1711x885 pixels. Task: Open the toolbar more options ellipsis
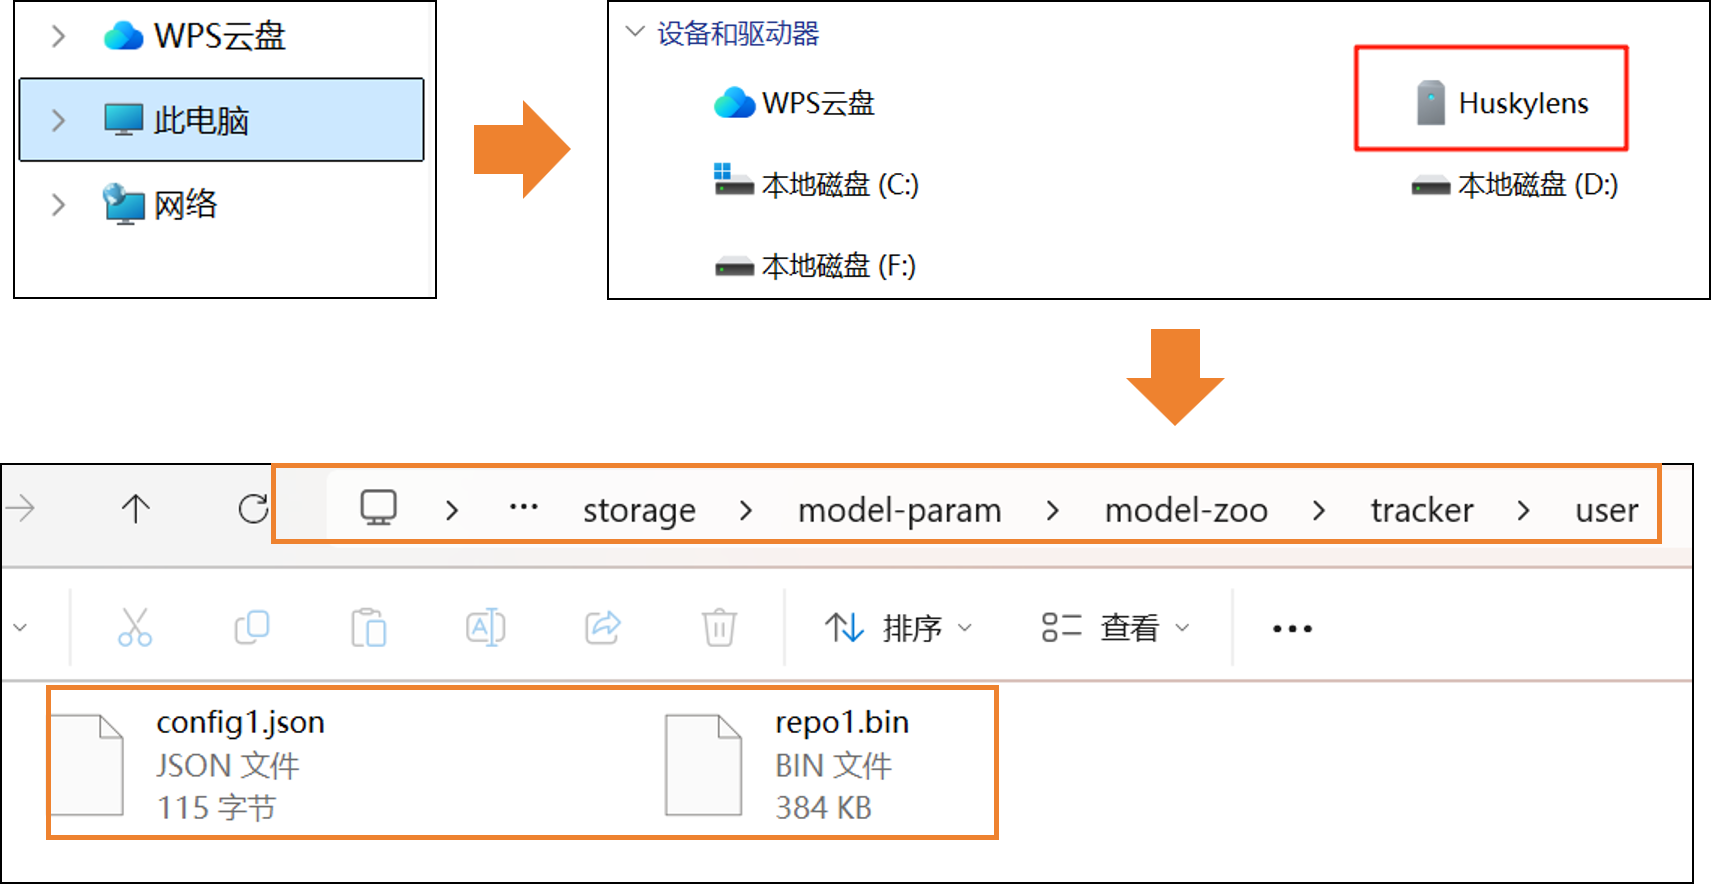(1292, 629)
